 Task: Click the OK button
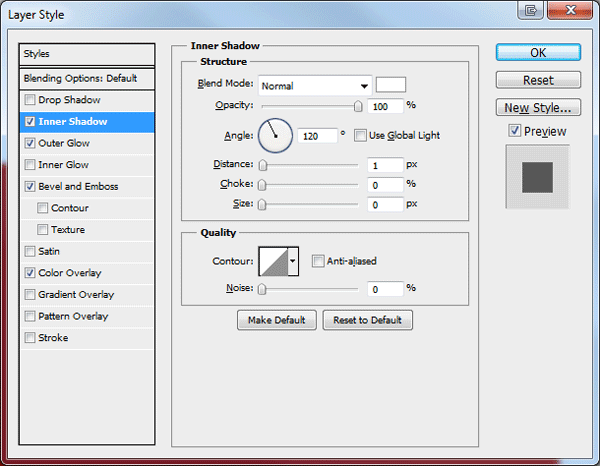(538, 52)
